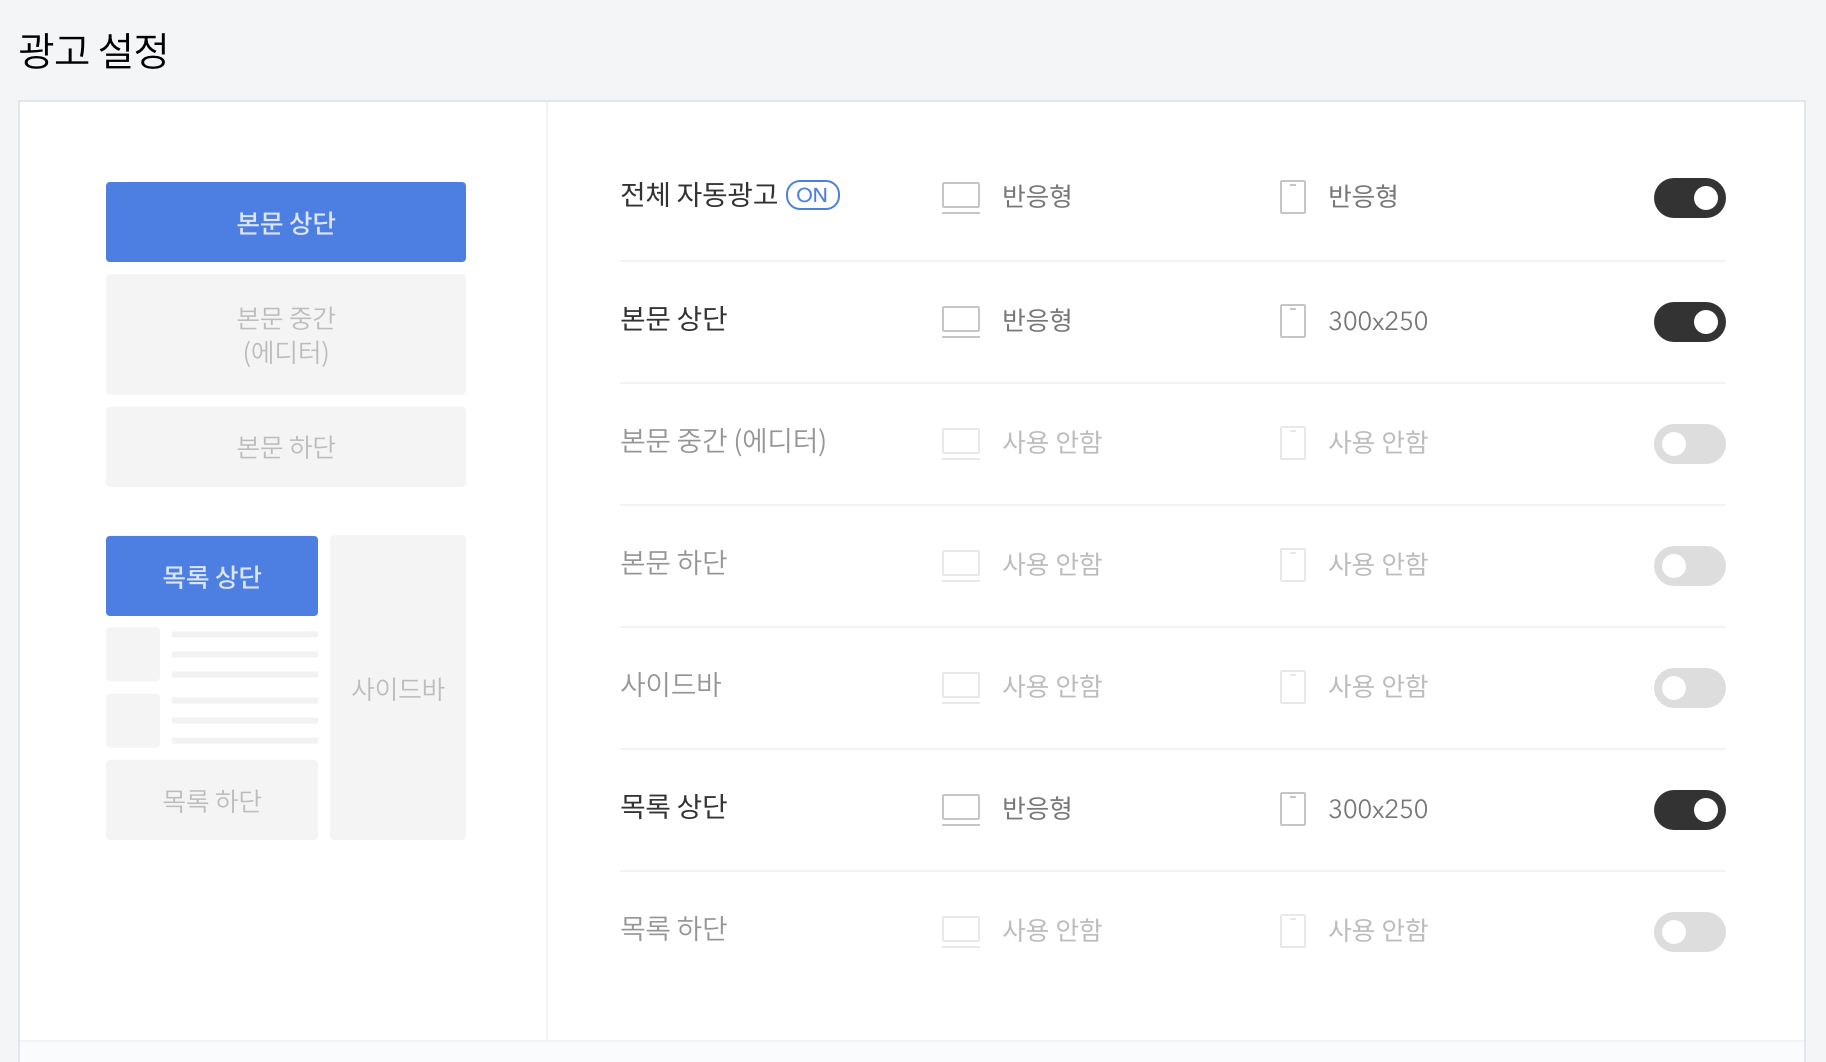Image resolution: width=1826 pixels, height=1062 pixels.
Task: Open the 300x250 size selector for 본문 상단
Action: (x=1377, y=321)
